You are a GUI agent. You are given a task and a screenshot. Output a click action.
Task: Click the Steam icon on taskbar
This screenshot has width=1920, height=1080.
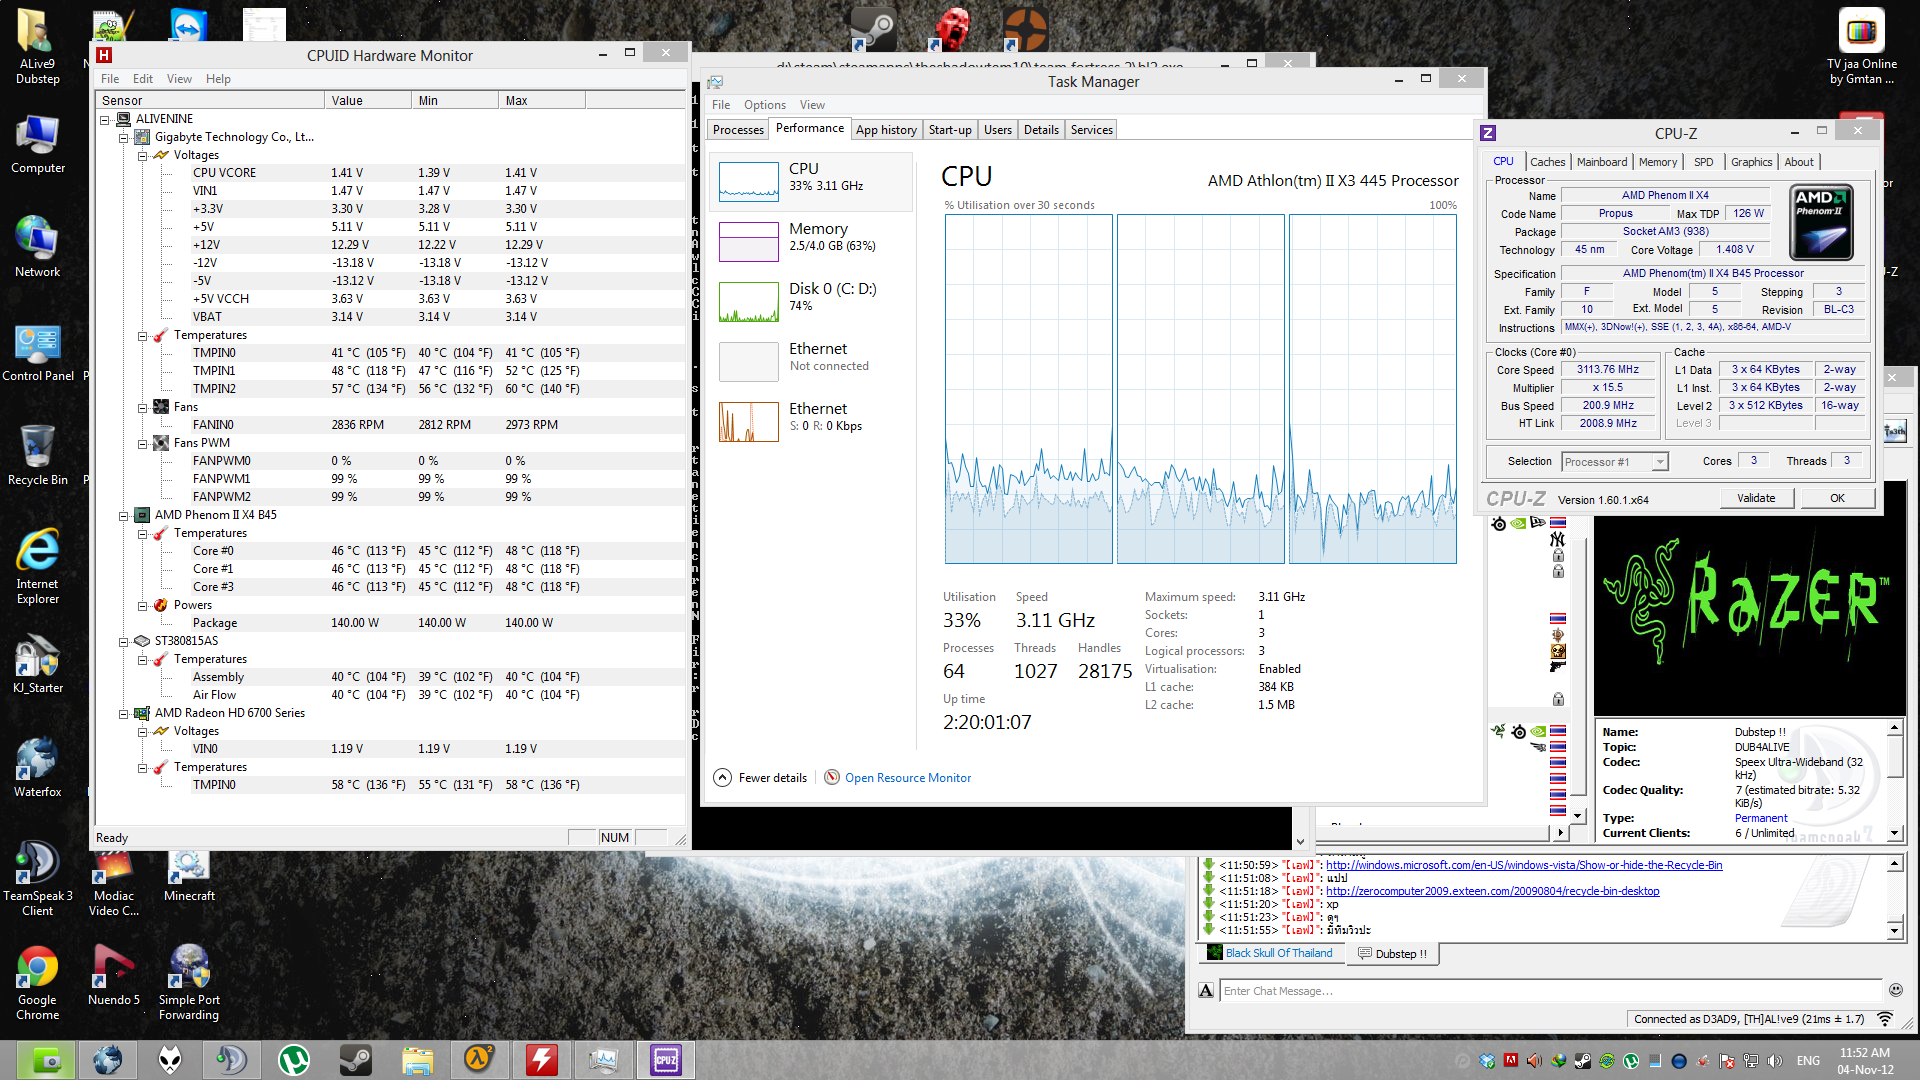(355, 1059)
